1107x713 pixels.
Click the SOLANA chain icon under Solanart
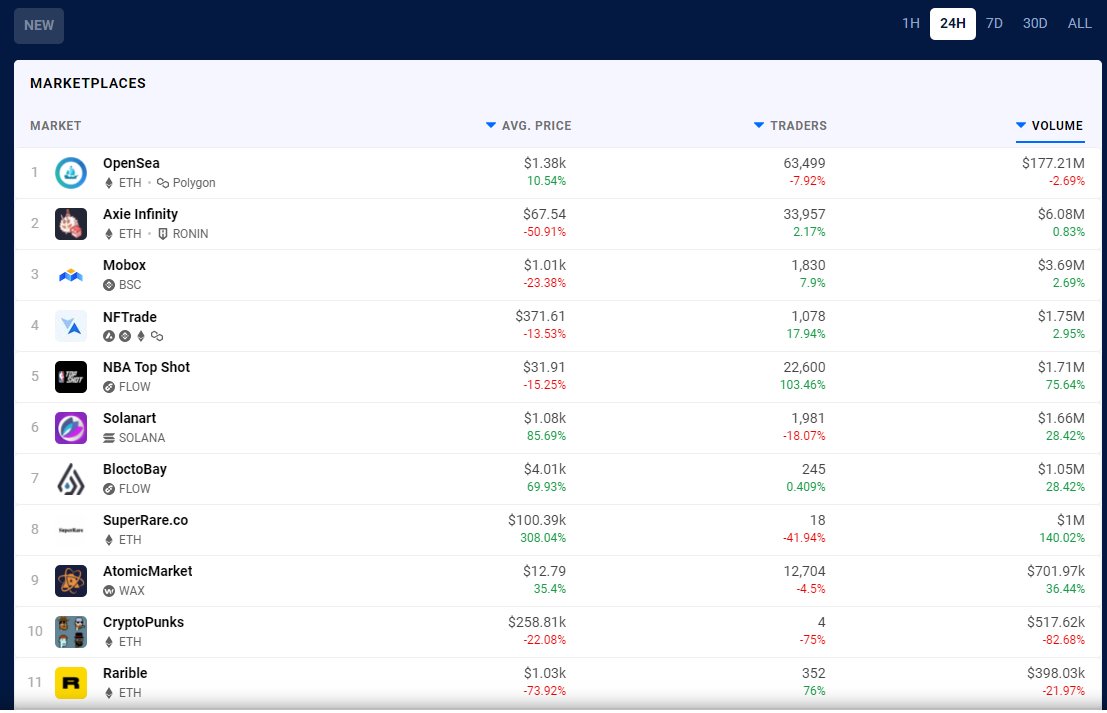coord(110,437)
